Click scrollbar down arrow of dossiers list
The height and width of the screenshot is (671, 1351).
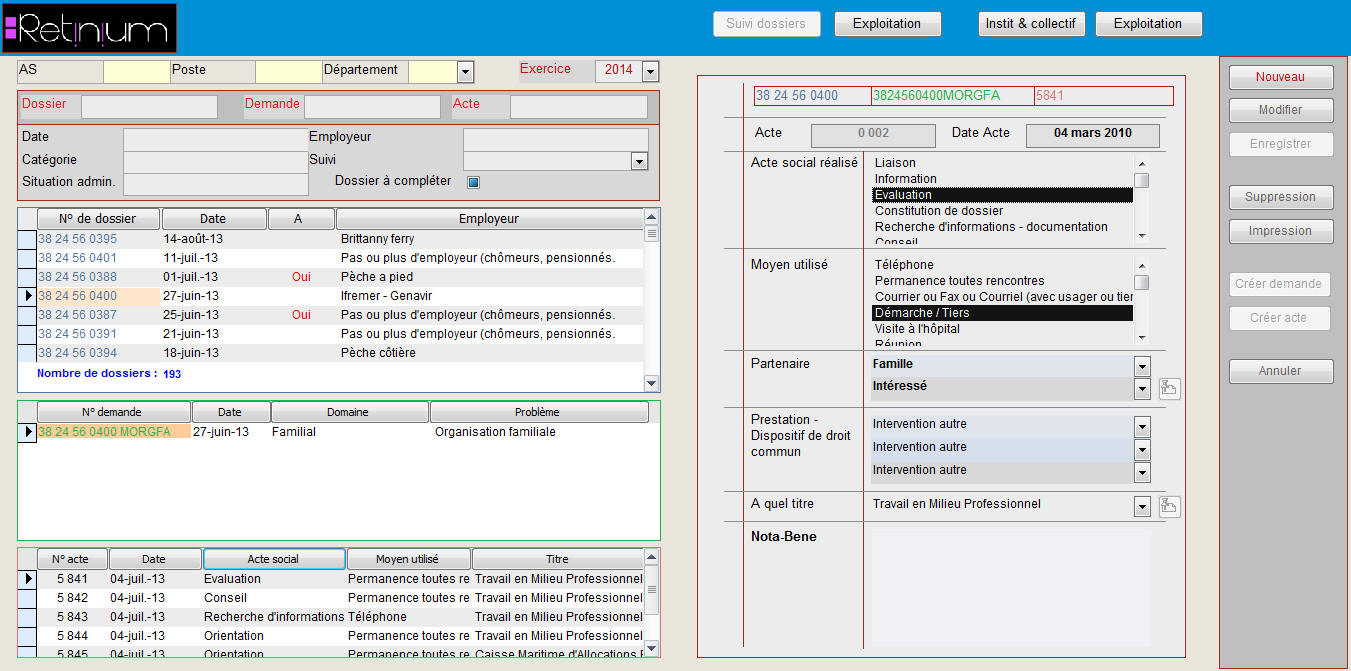coord(652,382)
